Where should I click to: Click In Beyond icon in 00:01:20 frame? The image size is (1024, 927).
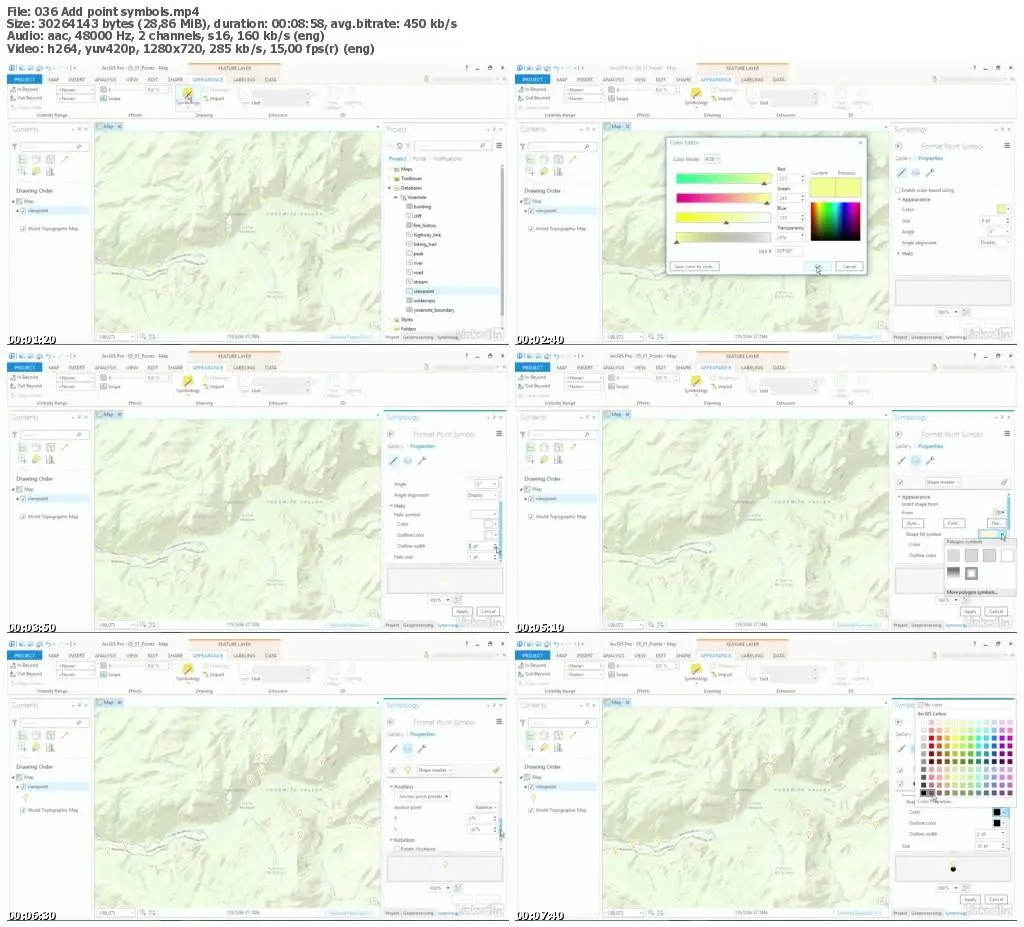tap(12, 89)
